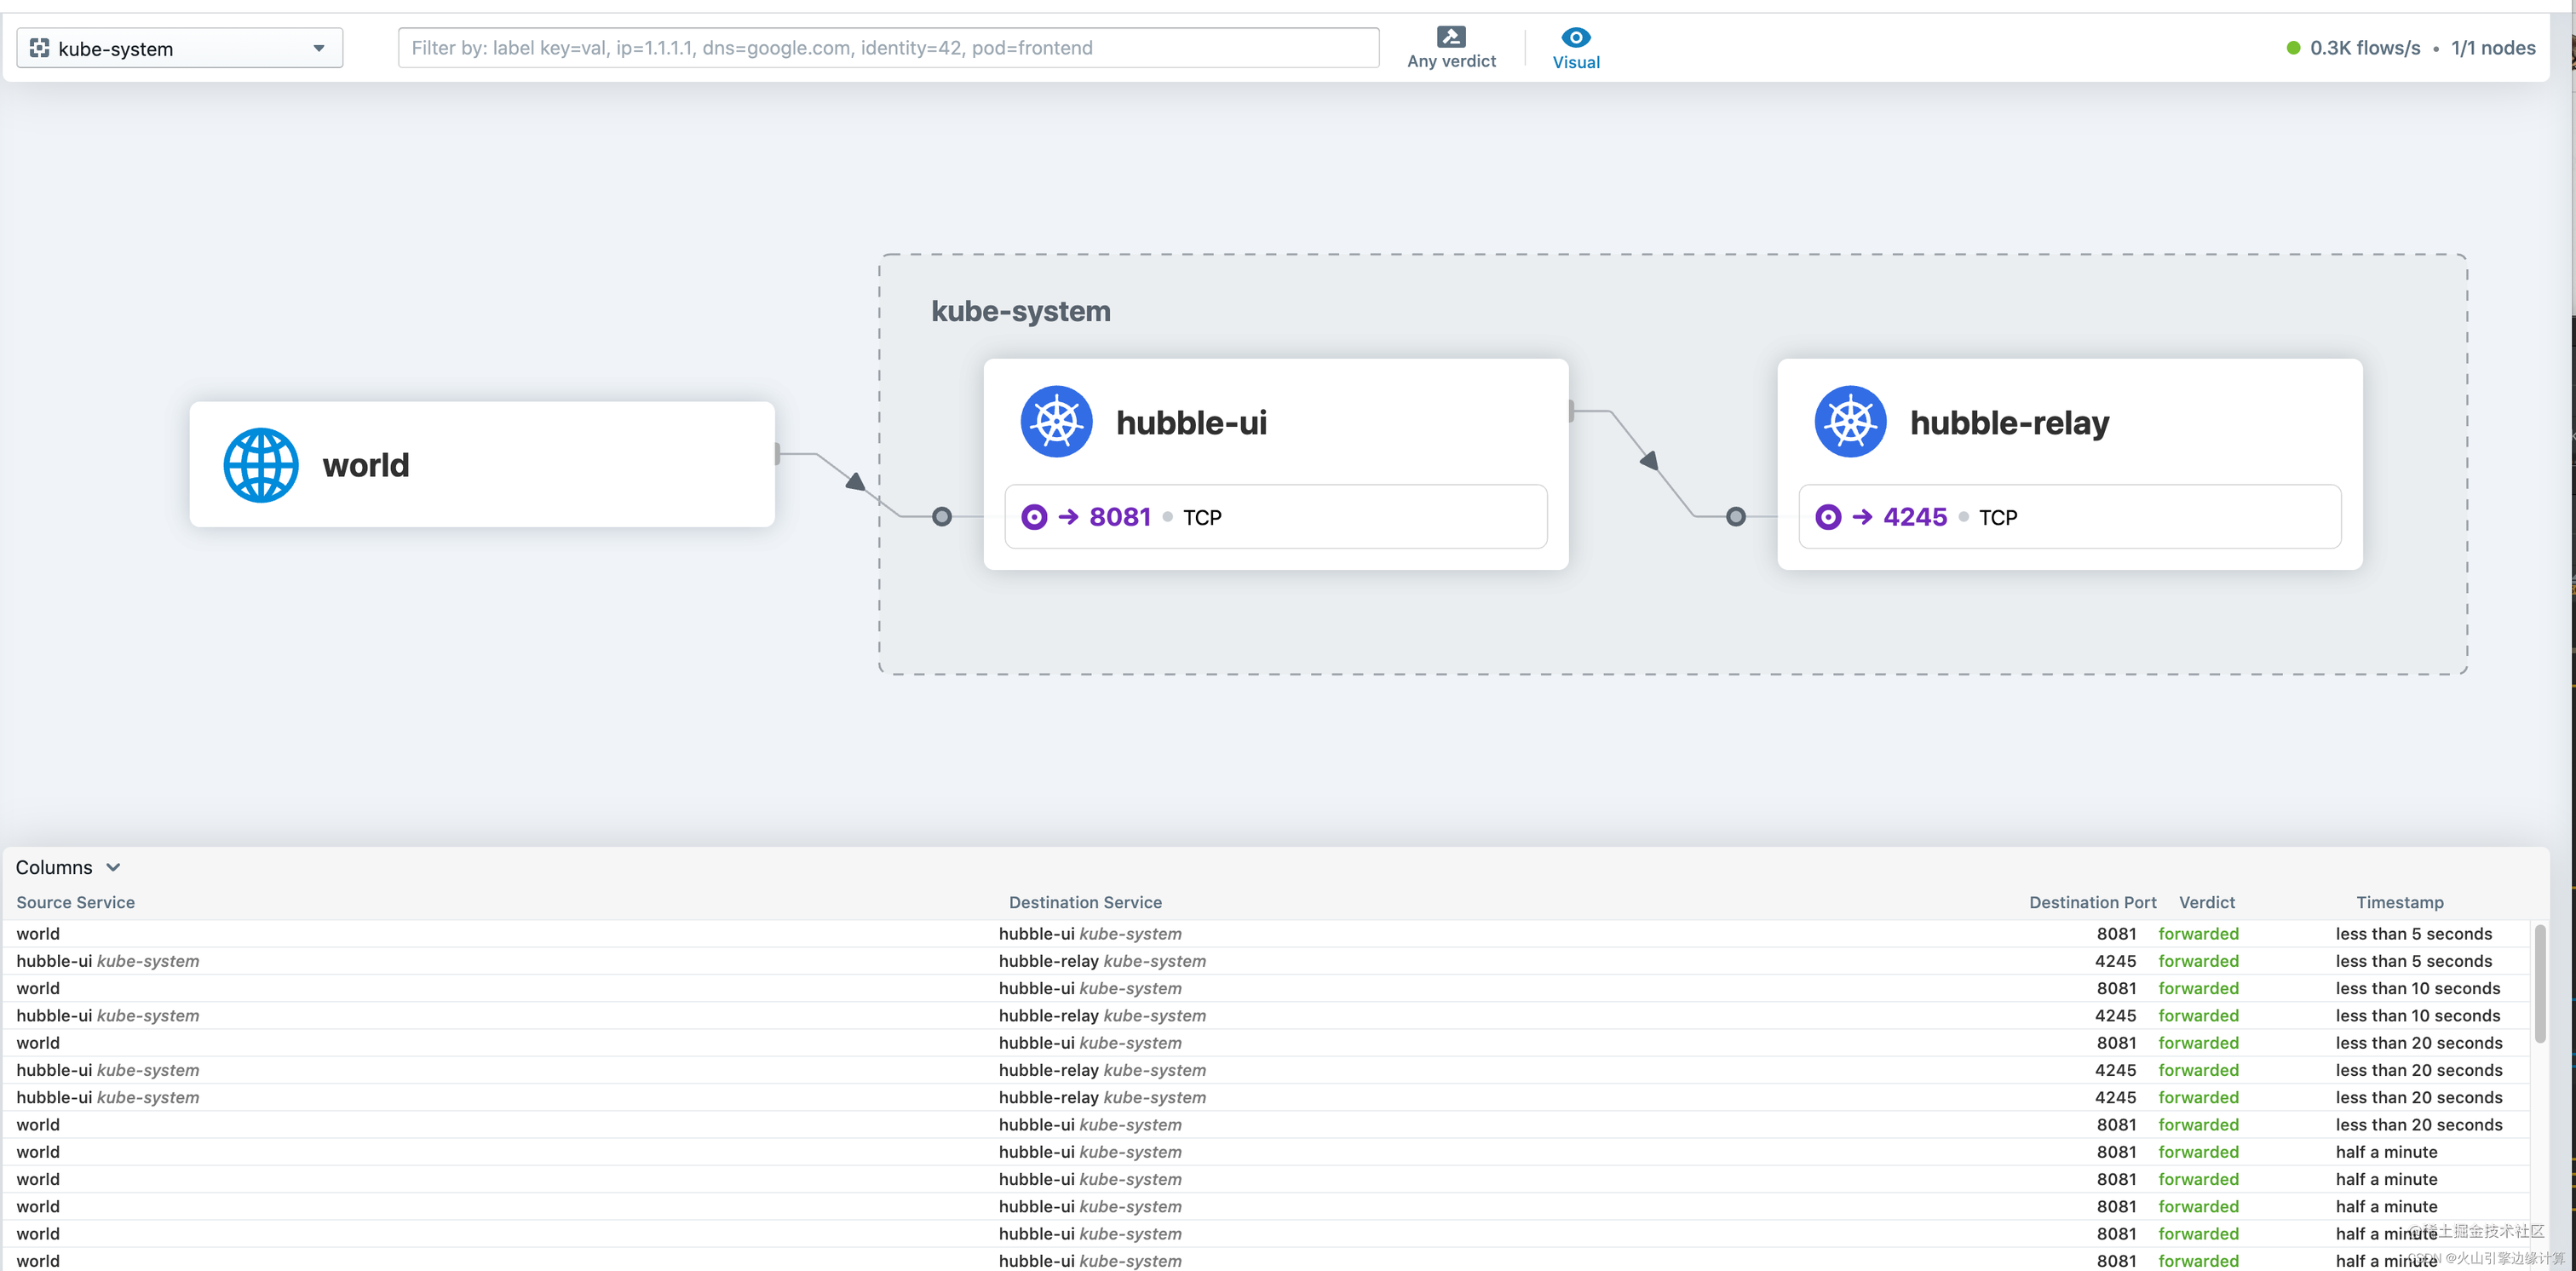The width and height of the screenshot is (2576, 1271).
Task: Click the 8081 TCP port row
Action: (1276, 517)
